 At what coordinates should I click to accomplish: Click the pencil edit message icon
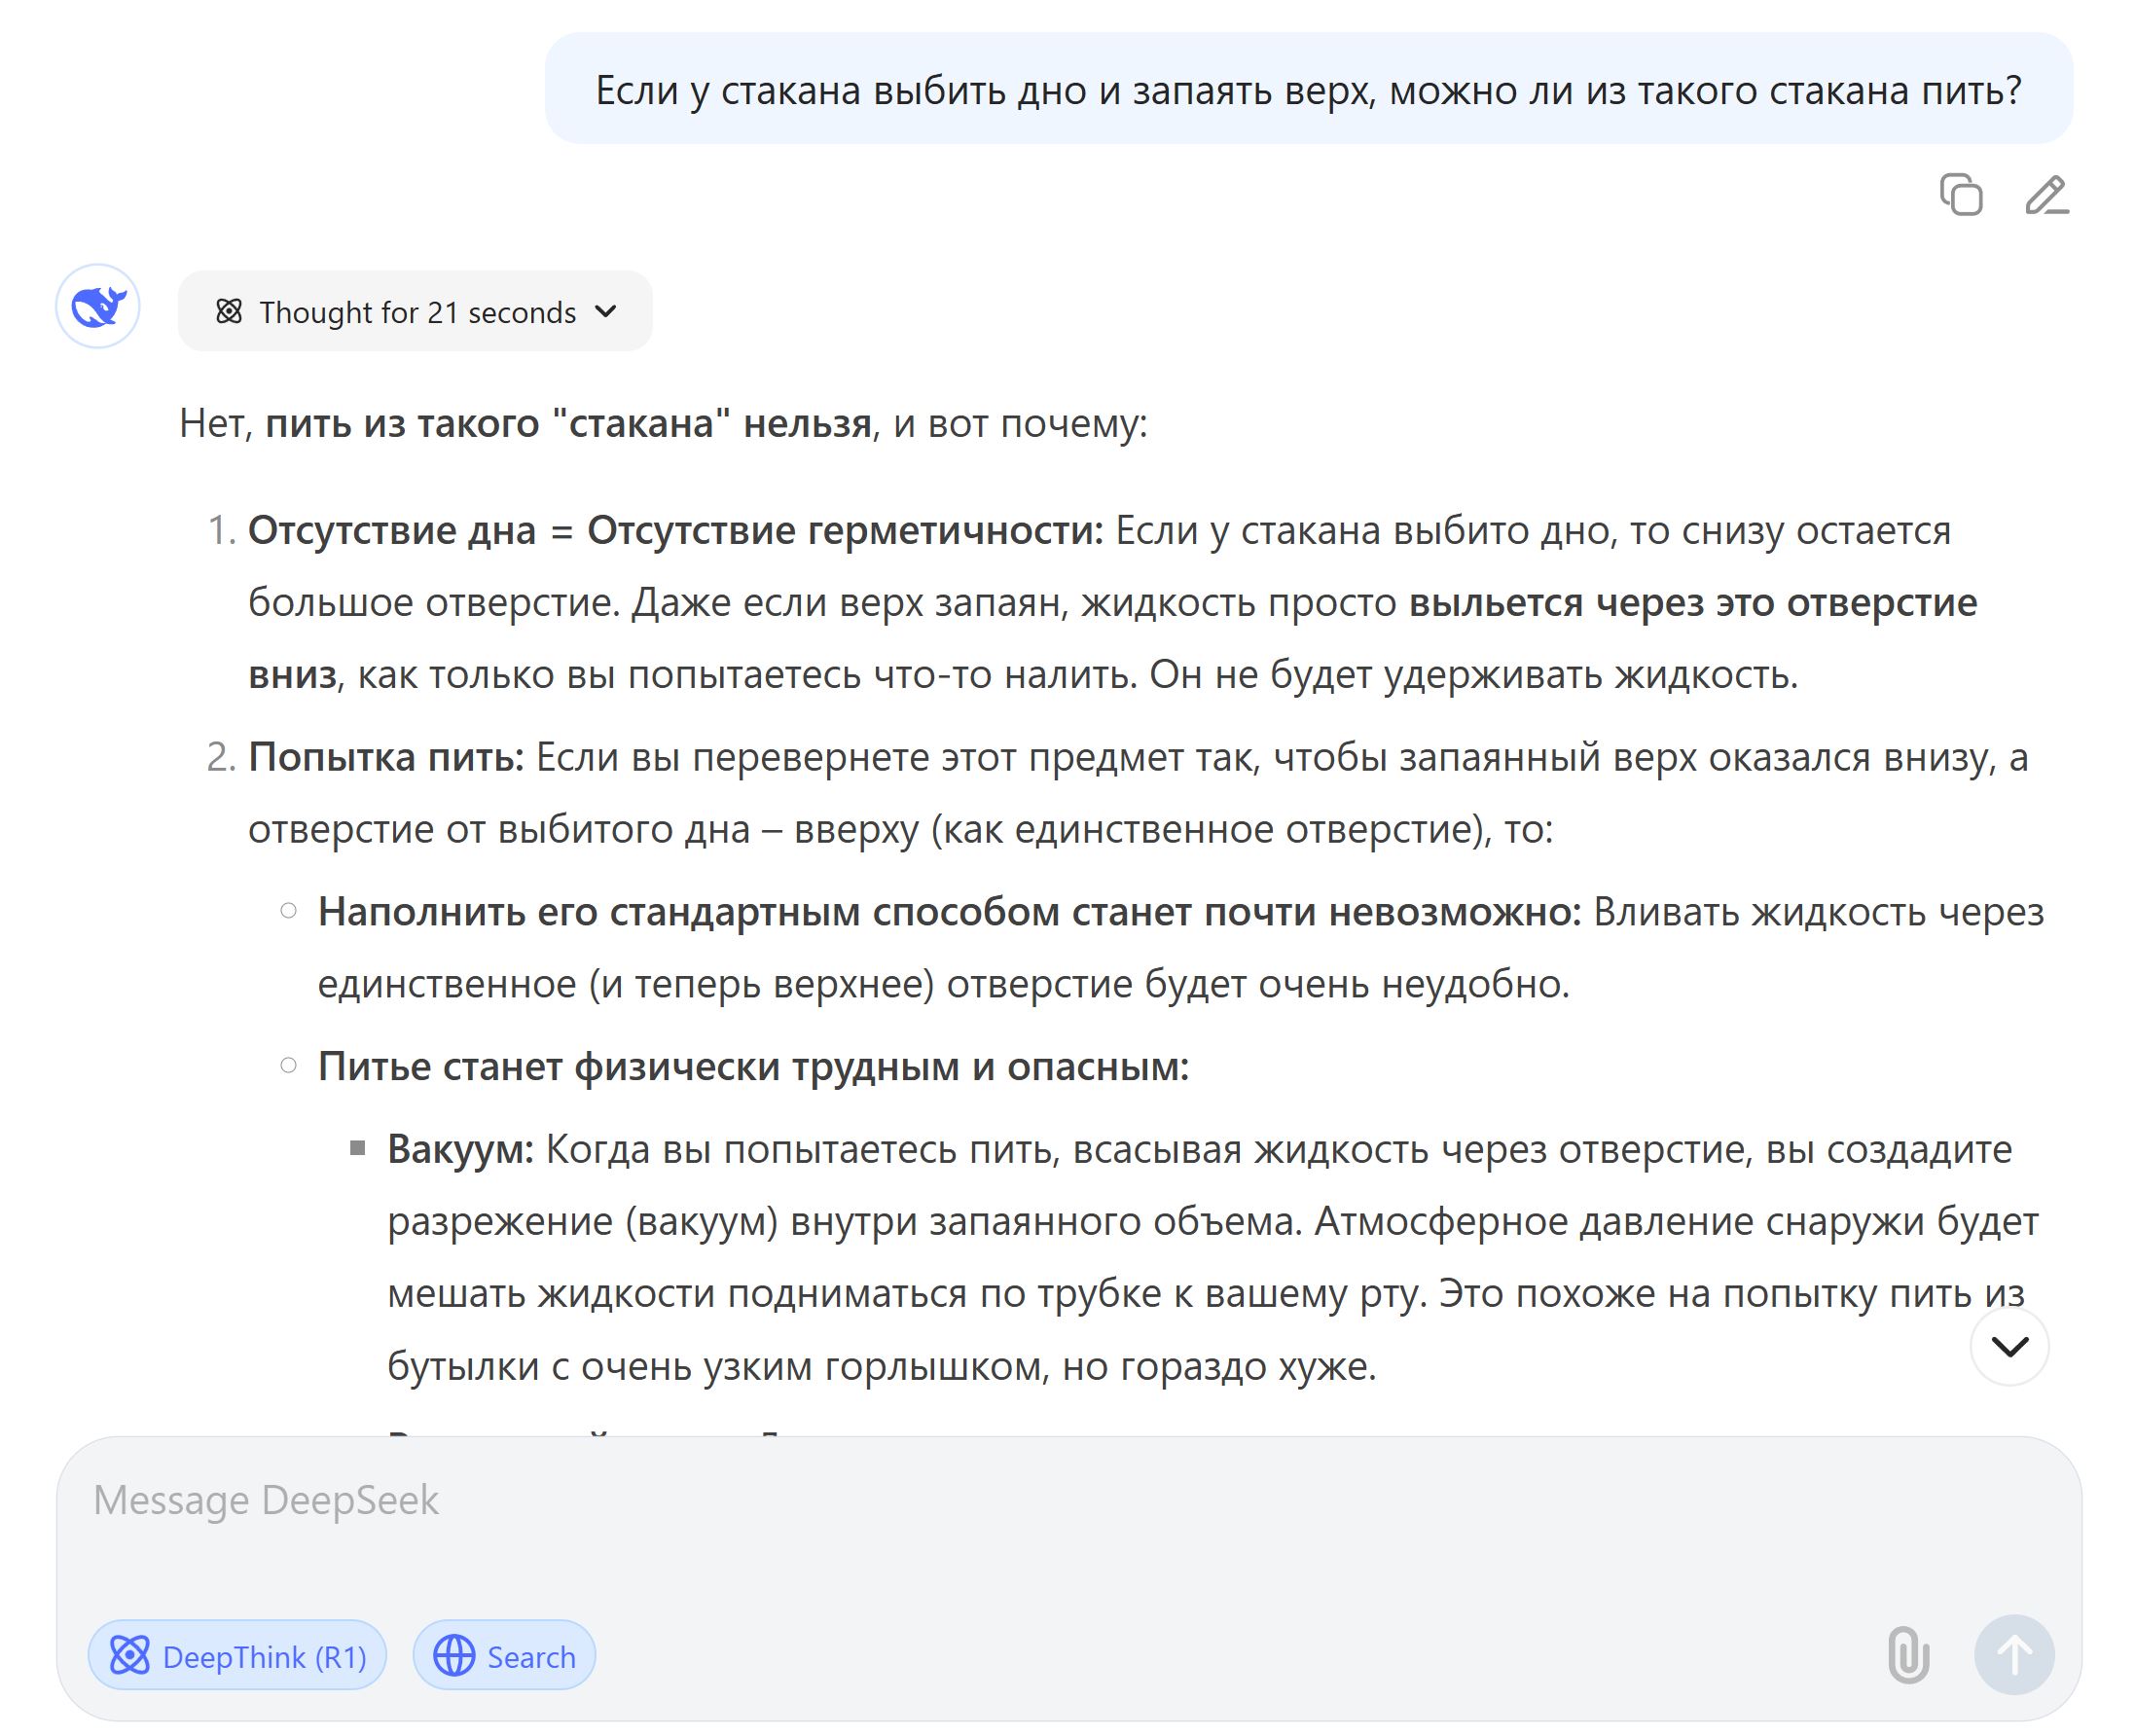coord(2046,194)
